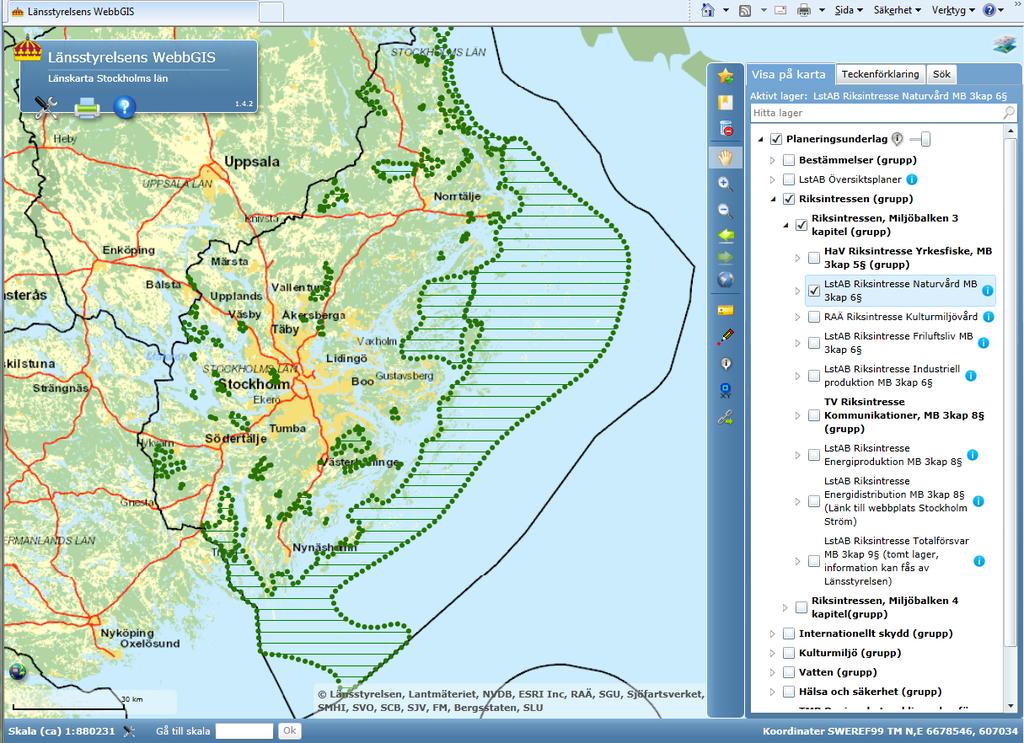The image size is (1024, 743).
Task: Enable Internationellt skydd (grupp) checkbox
Action: pyautogui.click(x=789, y=633)
